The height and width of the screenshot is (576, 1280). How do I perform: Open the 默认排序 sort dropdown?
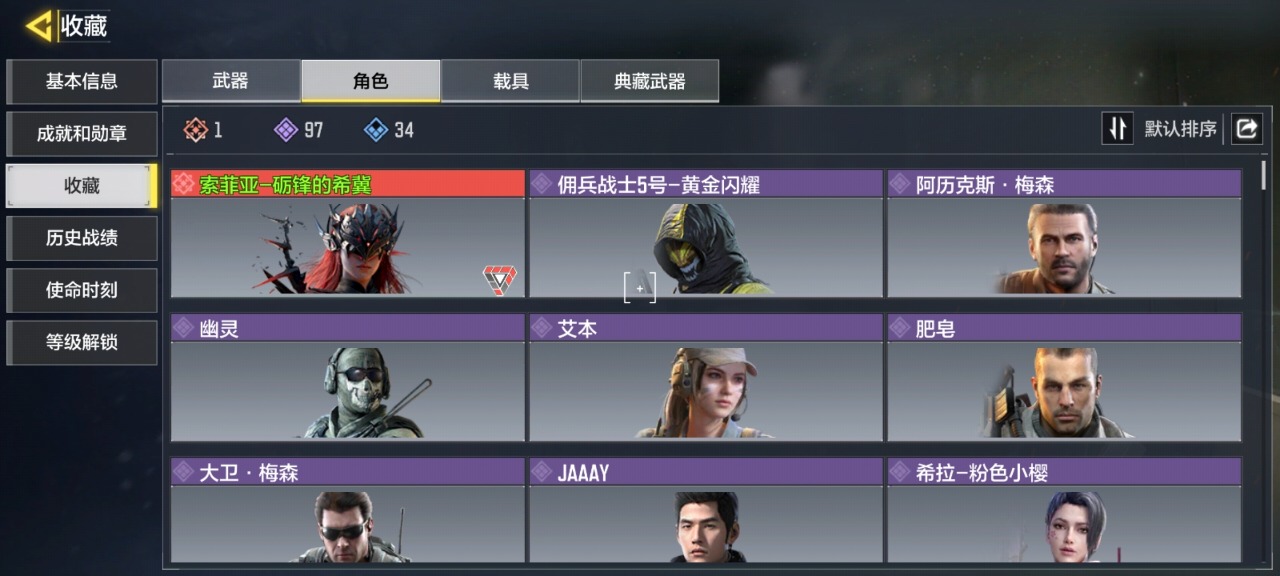tap(1181, 129)
